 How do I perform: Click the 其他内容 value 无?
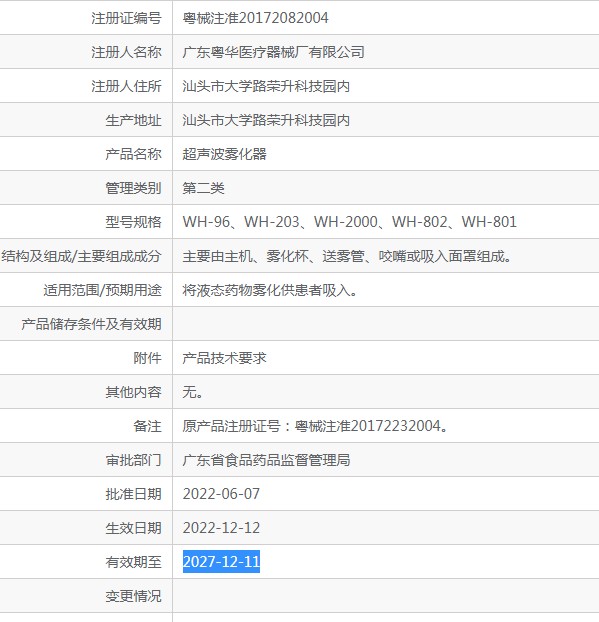(x=193, y=392)
